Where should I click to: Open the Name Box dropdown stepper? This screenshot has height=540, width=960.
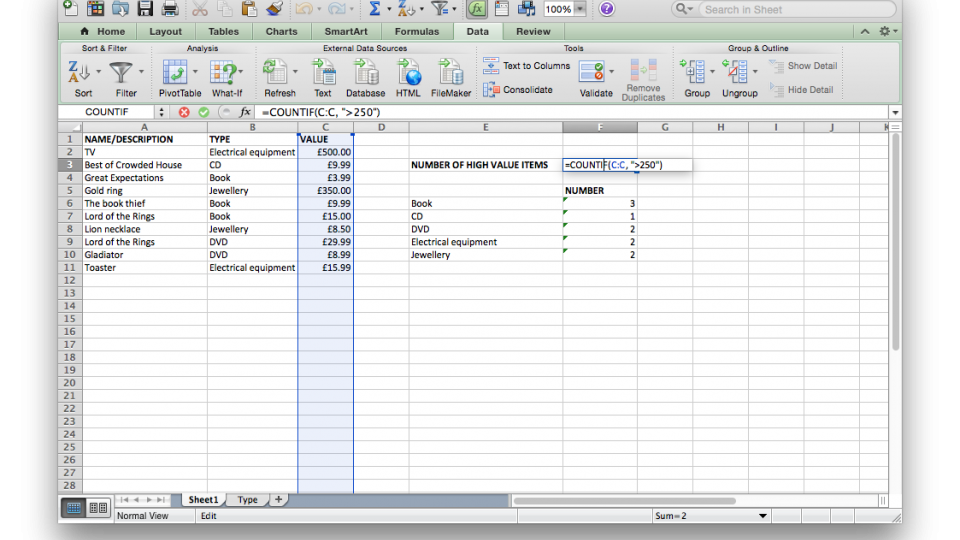pyautogui.click(x=162, y=112)
